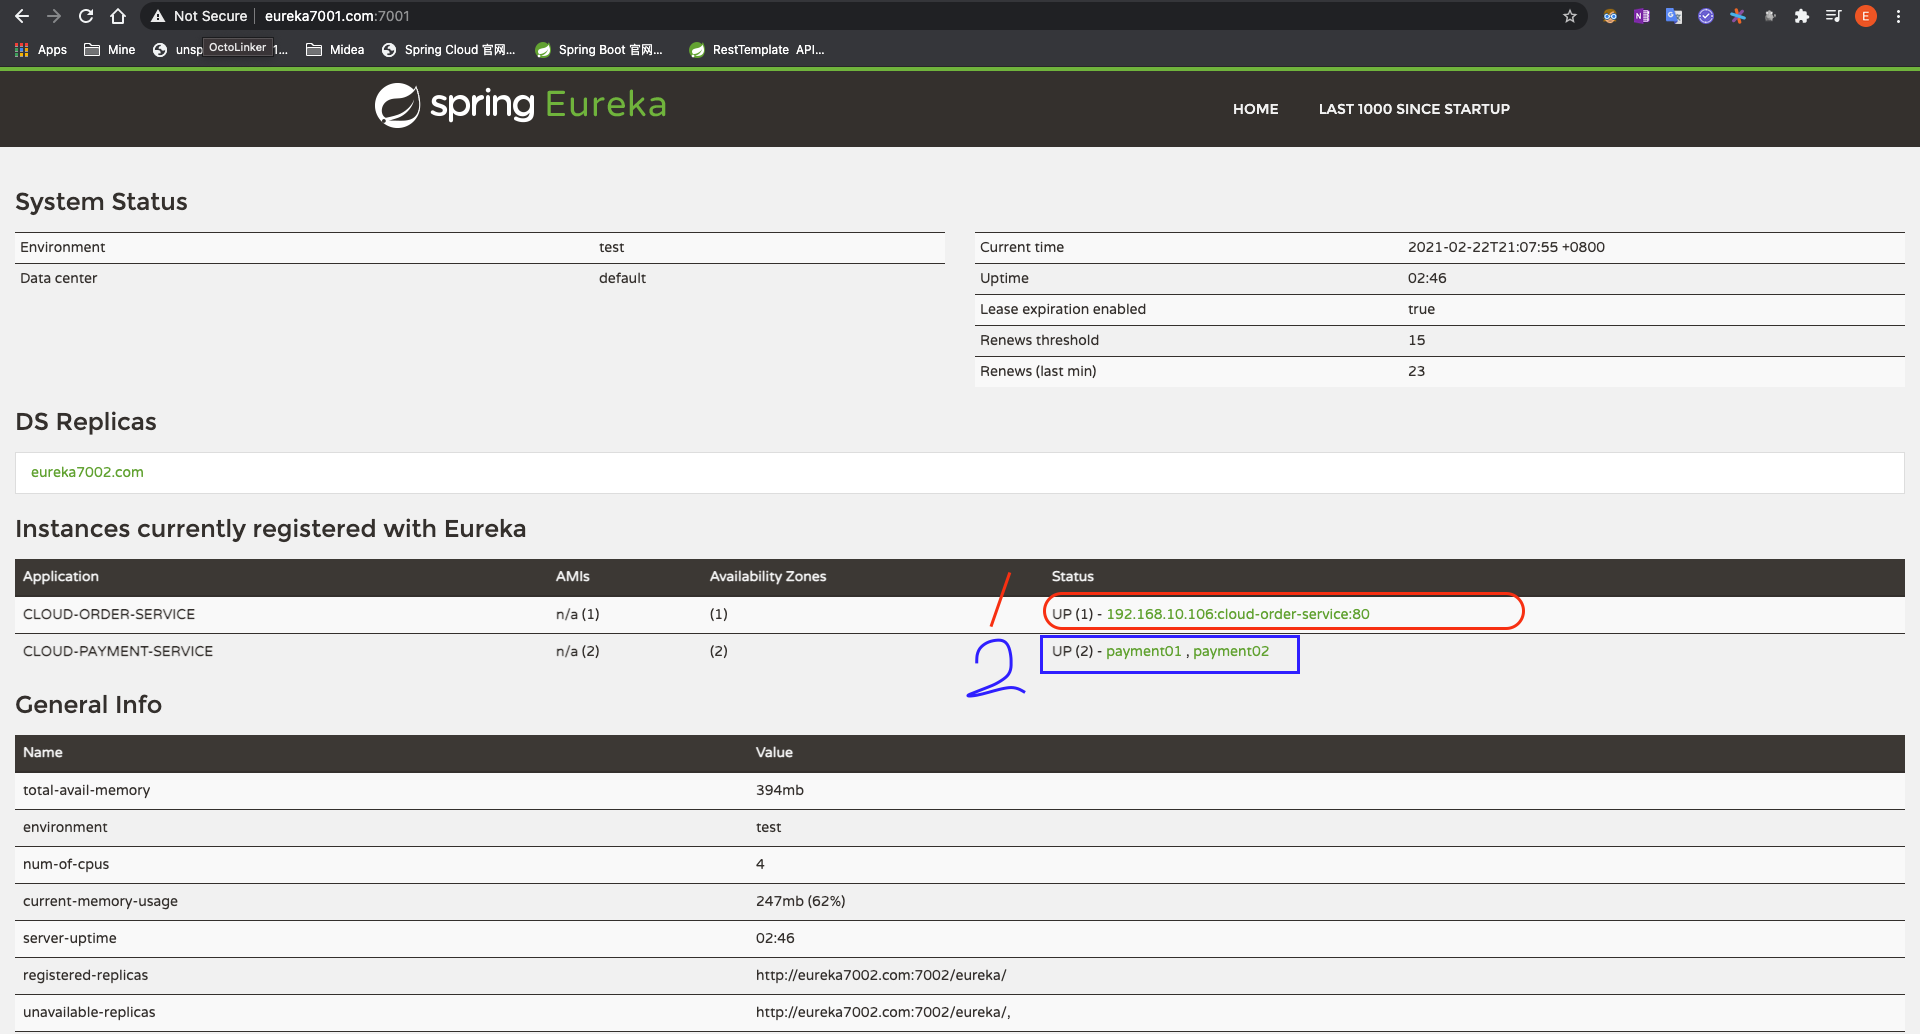Open the payment02 instance link
This screenshot has height=1034, width=1920.
tap(1230, 651)
